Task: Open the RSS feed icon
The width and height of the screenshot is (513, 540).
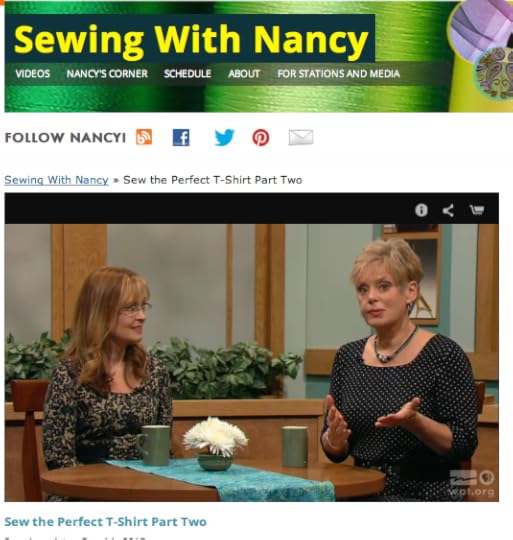Action: click(144, 137)
